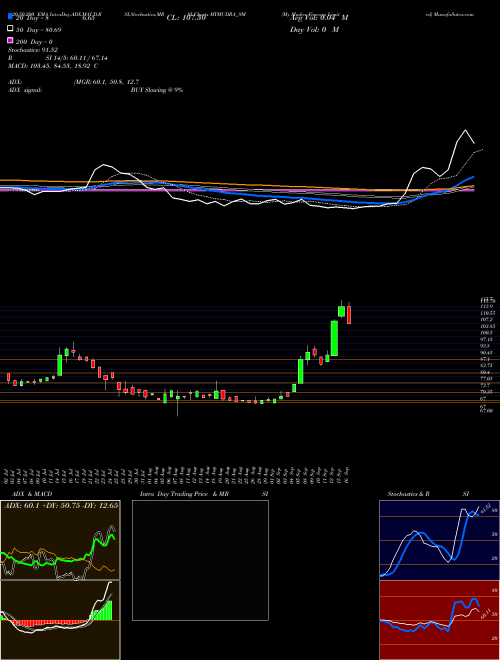This screenshot has width=500, height=660.
Task: Click the 'Avg Vol: 0.04 M' label
Action: 319,18
